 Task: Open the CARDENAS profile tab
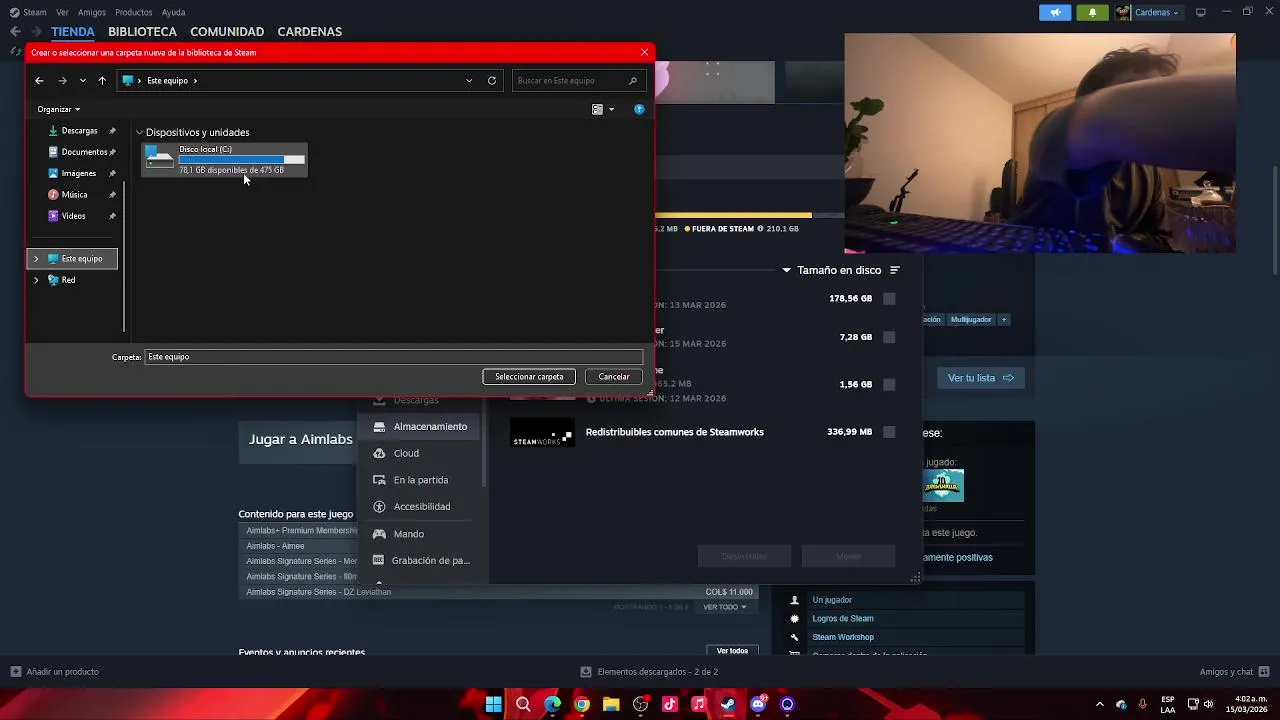pos(310,32)
